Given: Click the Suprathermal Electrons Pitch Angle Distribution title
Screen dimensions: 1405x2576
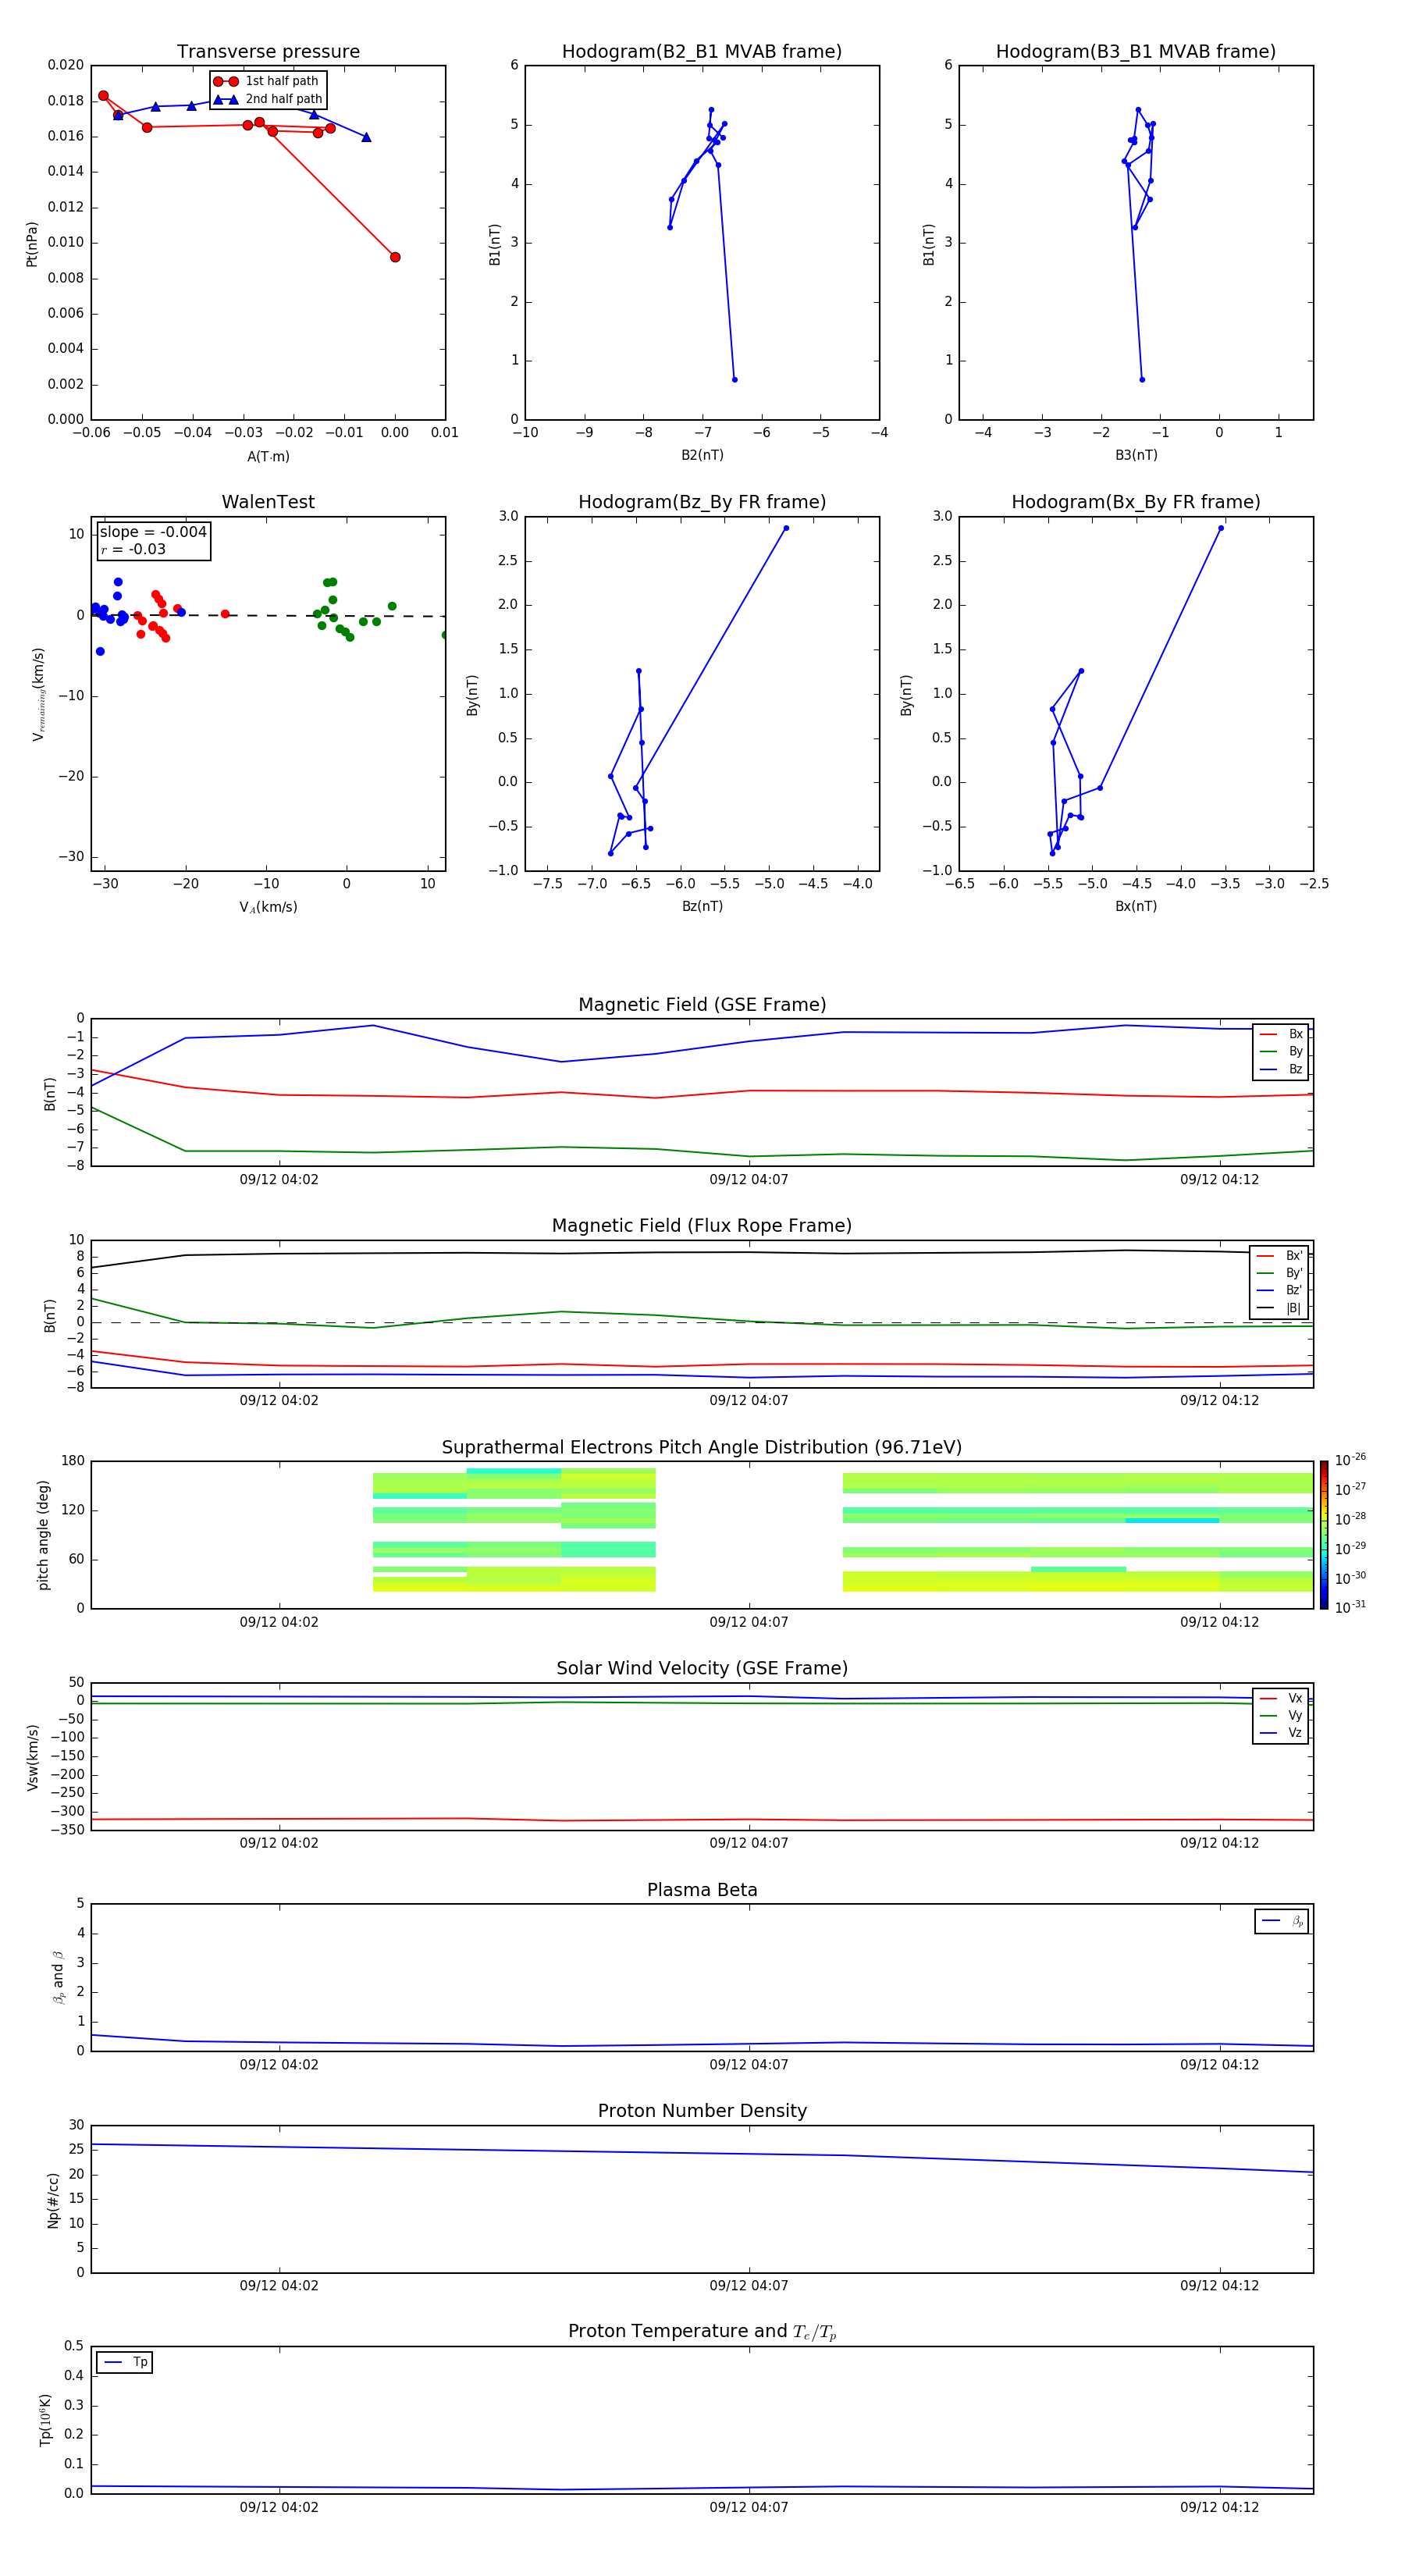Looking at the screenshot, I should pyautogui.click(x=702, y=1448).
